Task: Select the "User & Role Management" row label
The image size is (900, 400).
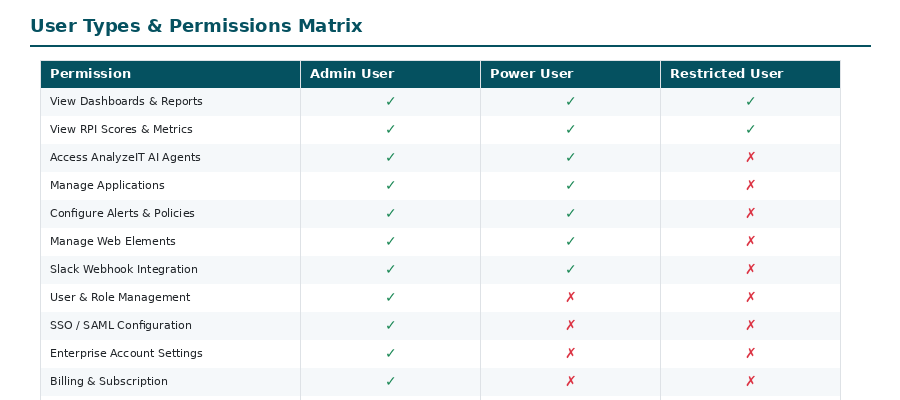Action: pyautogui.click(x=120, y=297)
